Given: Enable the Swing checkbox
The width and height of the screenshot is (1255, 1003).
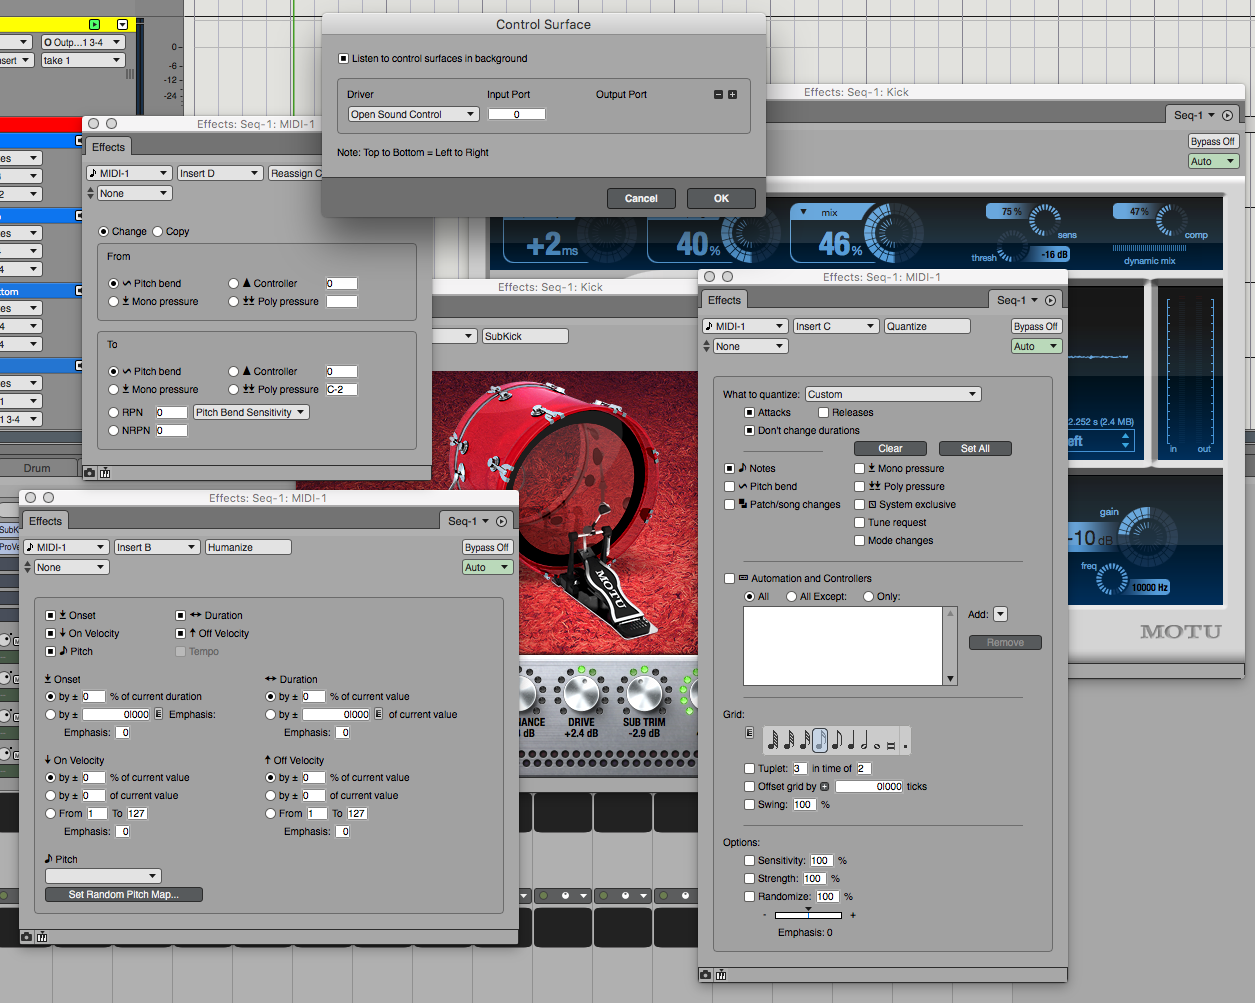Looking at the screenshot, I should click(x=750, y=805).
